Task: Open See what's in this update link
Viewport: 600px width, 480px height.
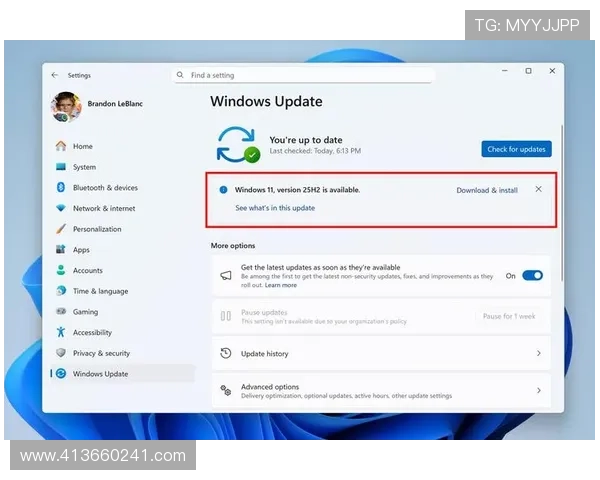Action: coord(275,208)
